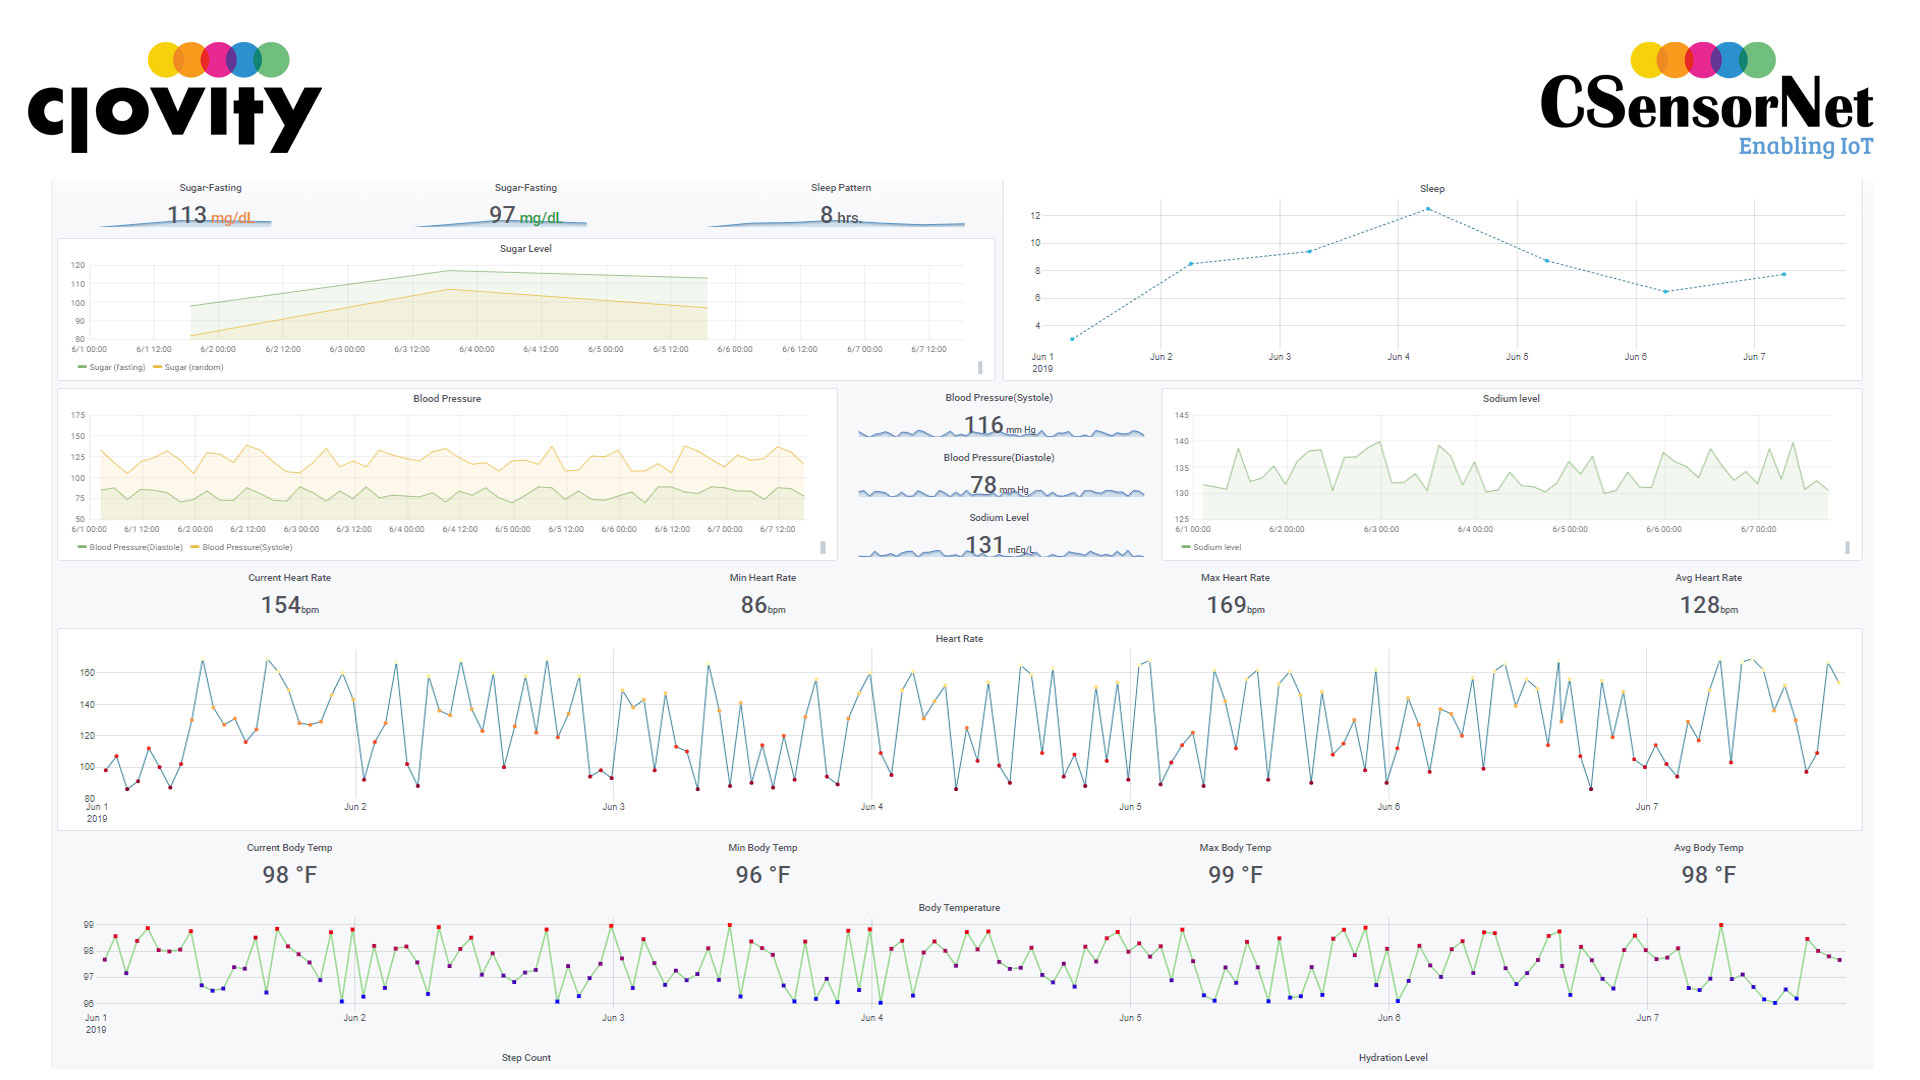This screenshot has height=1080, width=1920.
Task: Select the 116 mm Hg systole value
Action: pyautogui.click(x=999, y=425)
